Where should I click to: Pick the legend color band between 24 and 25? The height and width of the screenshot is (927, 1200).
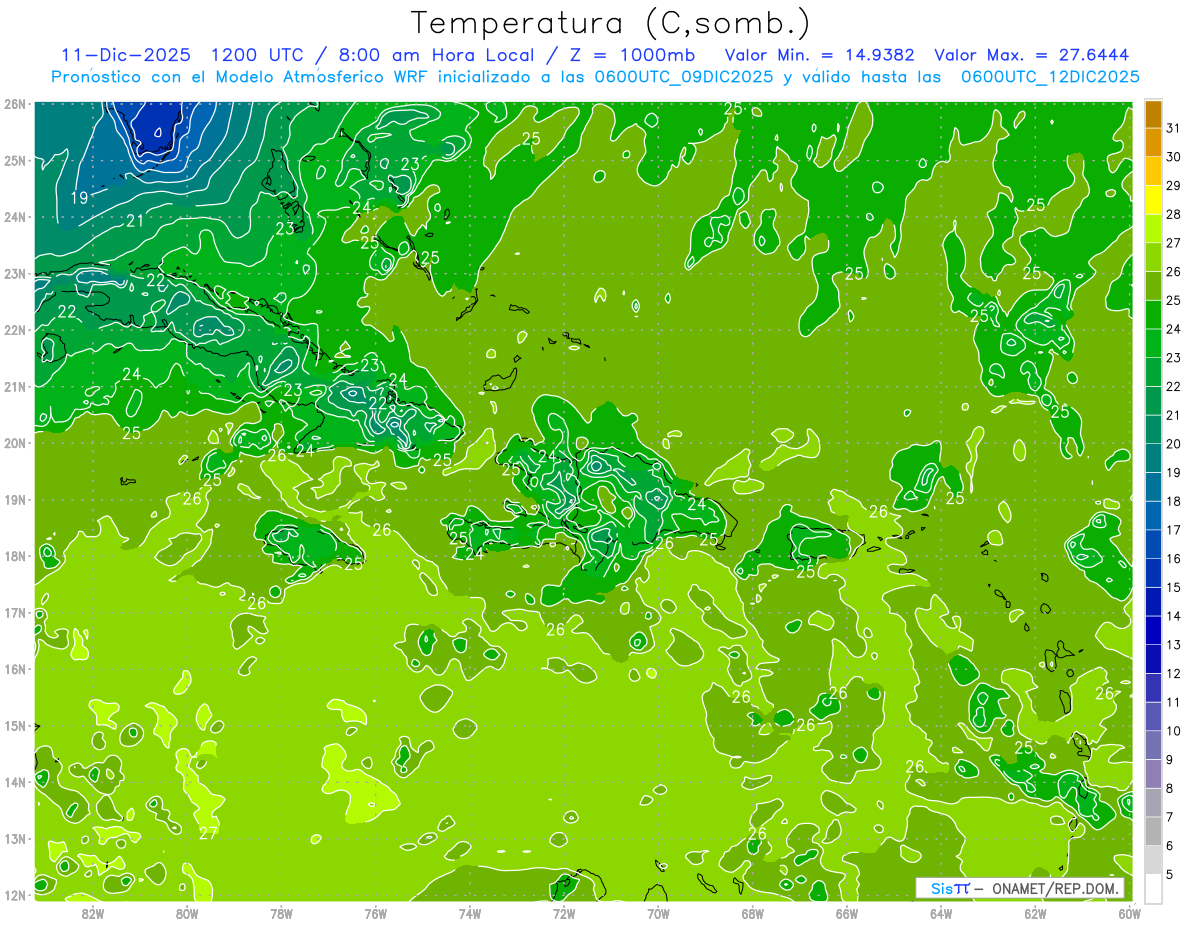pyautogui.click(x=1153, y=315)
